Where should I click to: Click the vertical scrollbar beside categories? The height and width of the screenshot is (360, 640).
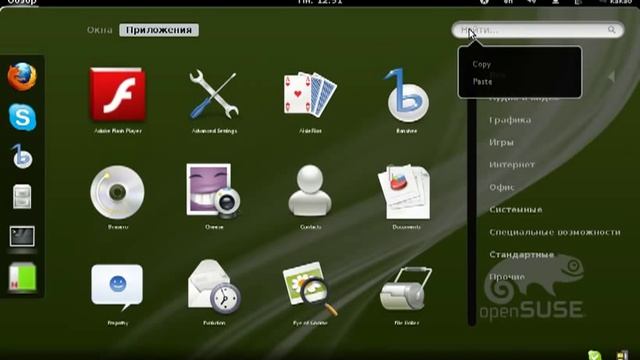pyautogui.click(x=472, y=211)
